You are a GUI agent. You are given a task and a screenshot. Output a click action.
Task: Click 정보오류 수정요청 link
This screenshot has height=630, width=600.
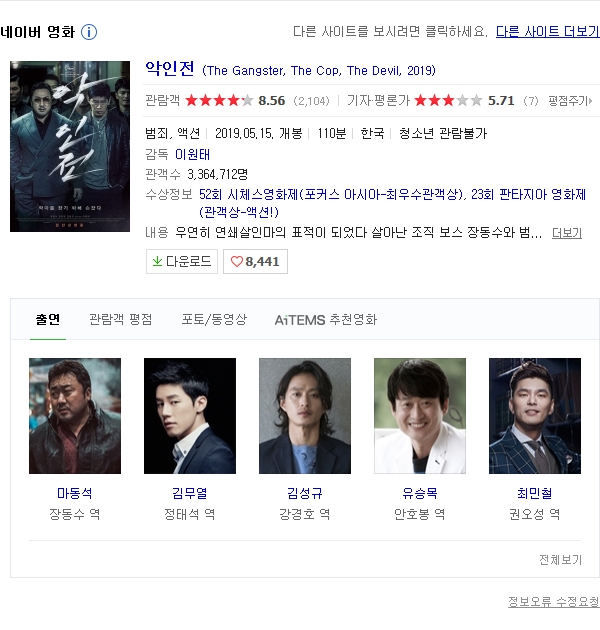point(554,601)
